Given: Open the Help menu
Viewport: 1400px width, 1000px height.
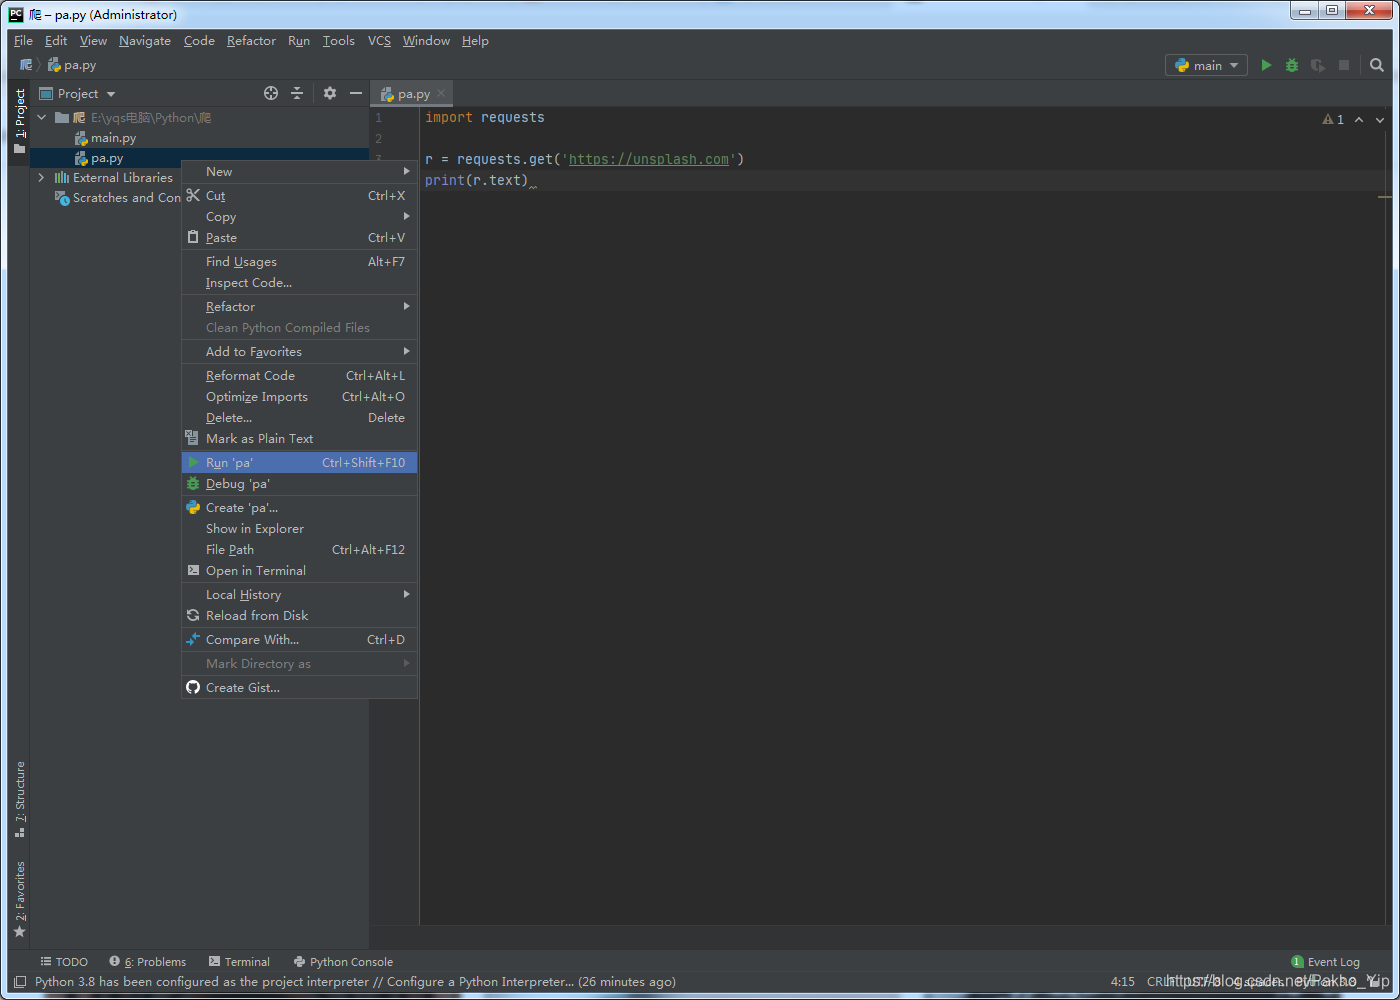Looking at the screenshot, I should click(475, 41).
